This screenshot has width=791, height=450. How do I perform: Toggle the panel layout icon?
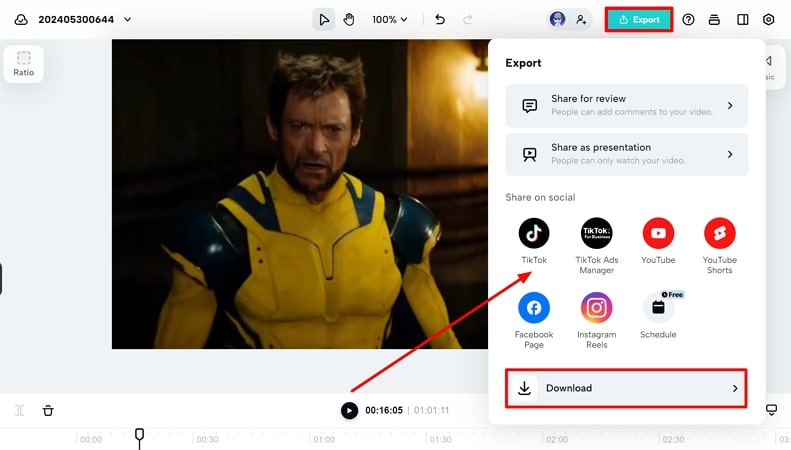pyautogui.click(x=742, y=19)
